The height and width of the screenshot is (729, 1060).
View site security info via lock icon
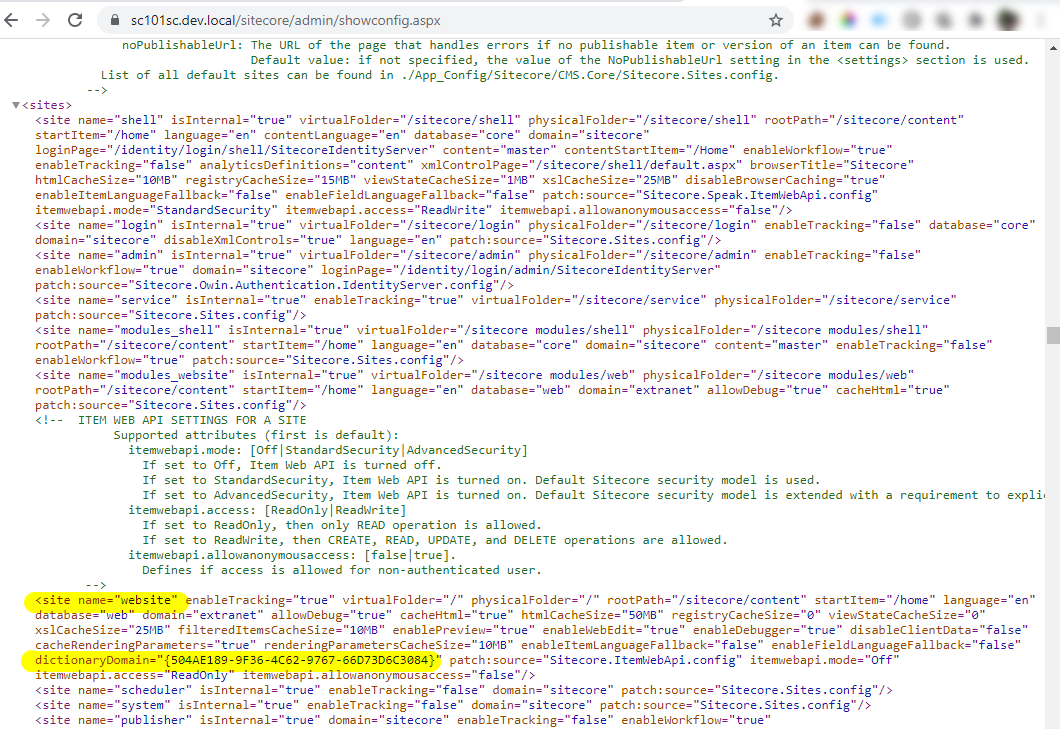pyautogui.click(x=114, y=20)
